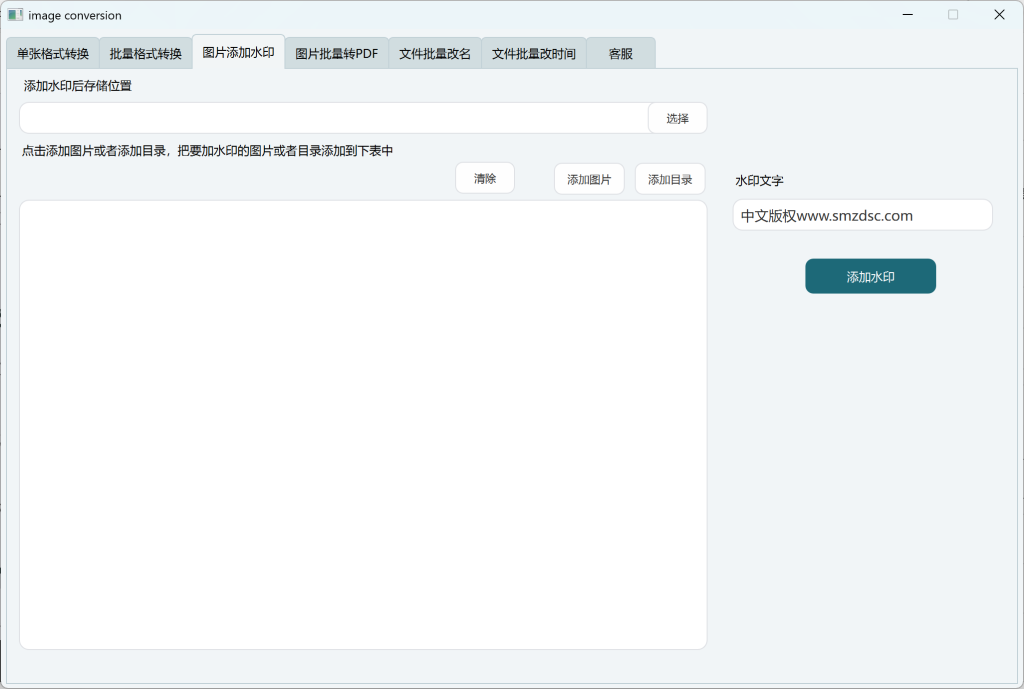The height and width of the screenshot is (689, 1024).
Task: Switch to the 单张格式转换 tab
Action: [53, 54]
